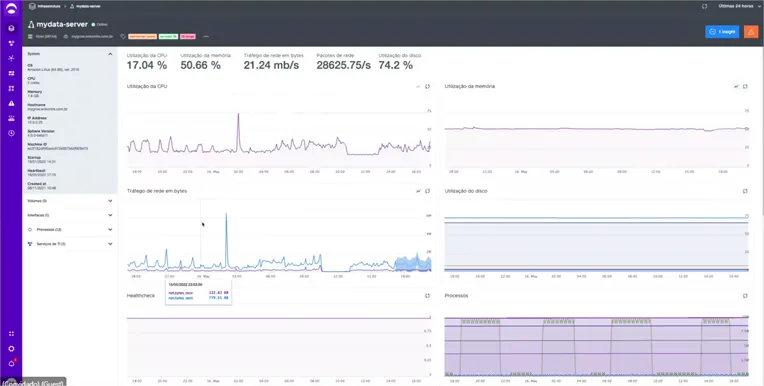The image size is (764, 386).
Task: Click chart-type icon on Utilização da memória
Action: click(x=736, y=86)
